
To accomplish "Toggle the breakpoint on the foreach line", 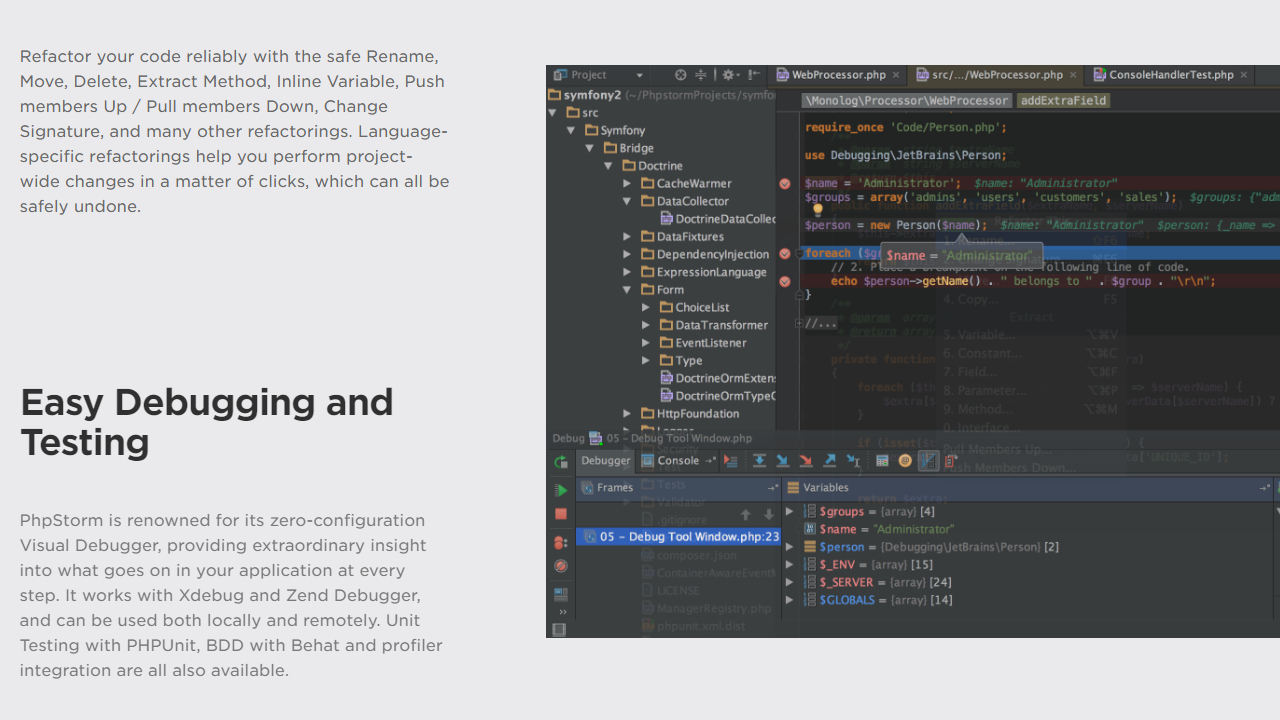I will [785, 254].
